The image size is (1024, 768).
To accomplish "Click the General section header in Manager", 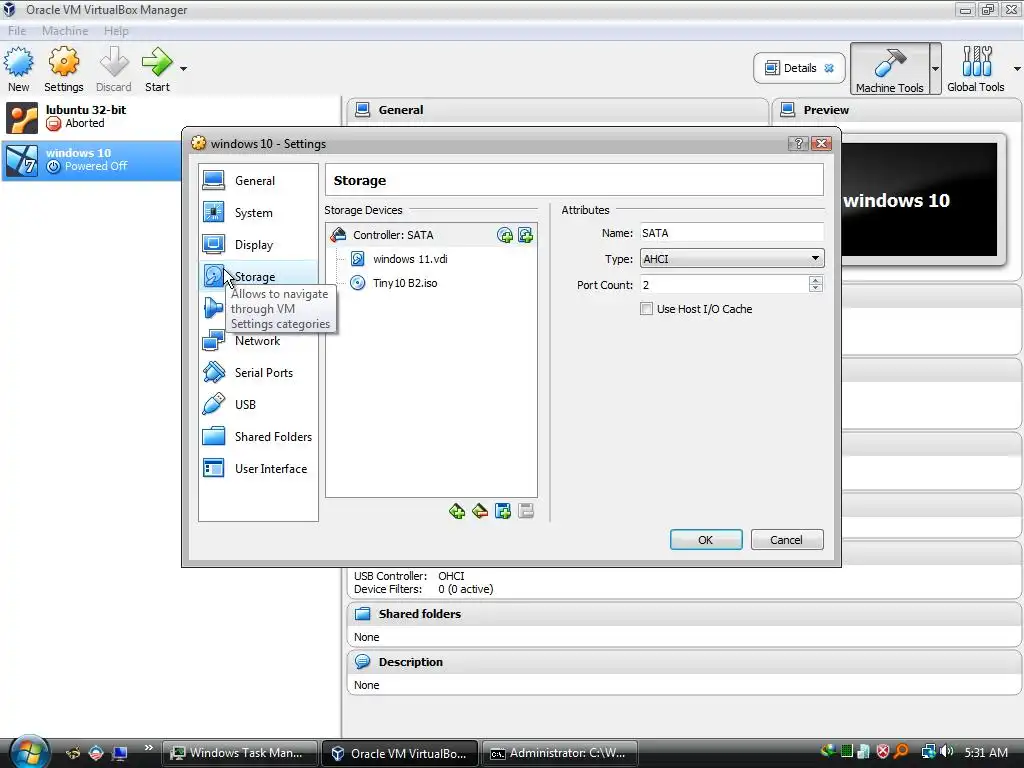I will tap(557, 110).
